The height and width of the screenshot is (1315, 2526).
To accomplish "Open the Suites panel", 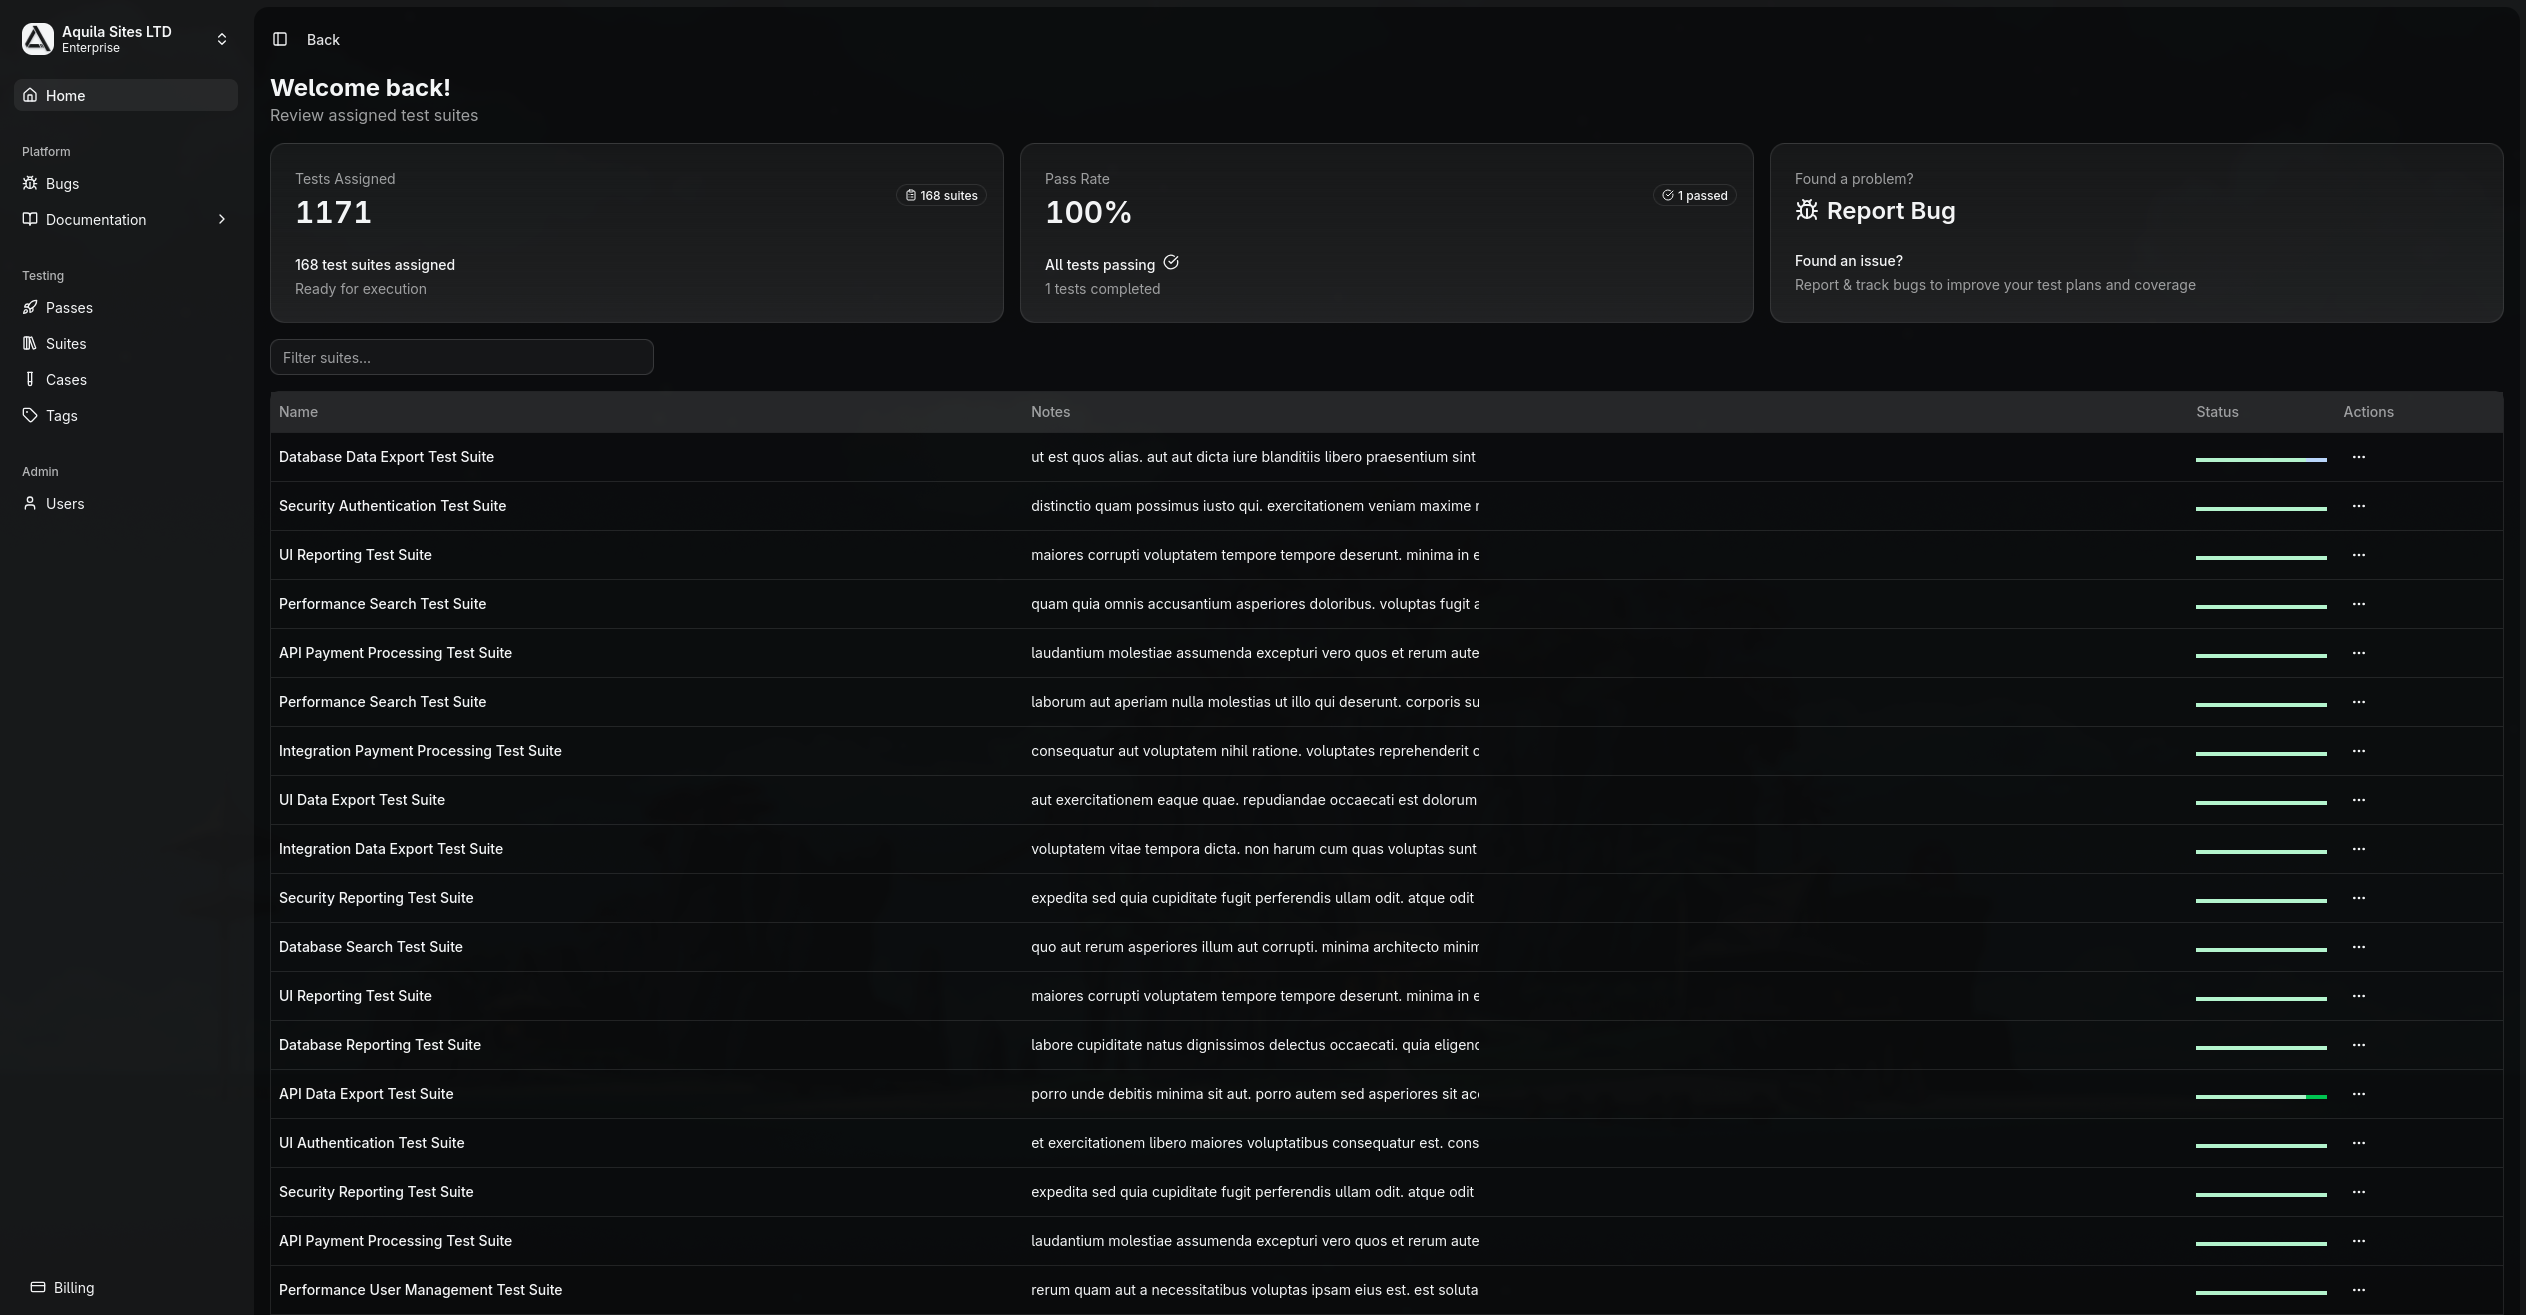I will tap(67, 343).
